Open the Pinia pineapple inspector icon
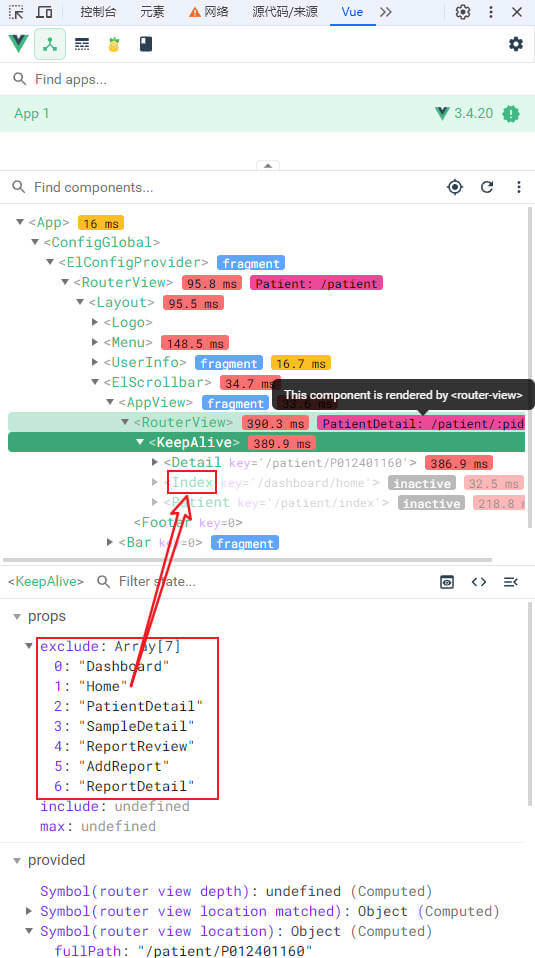The image size is (535, 958). click(114, 44)
